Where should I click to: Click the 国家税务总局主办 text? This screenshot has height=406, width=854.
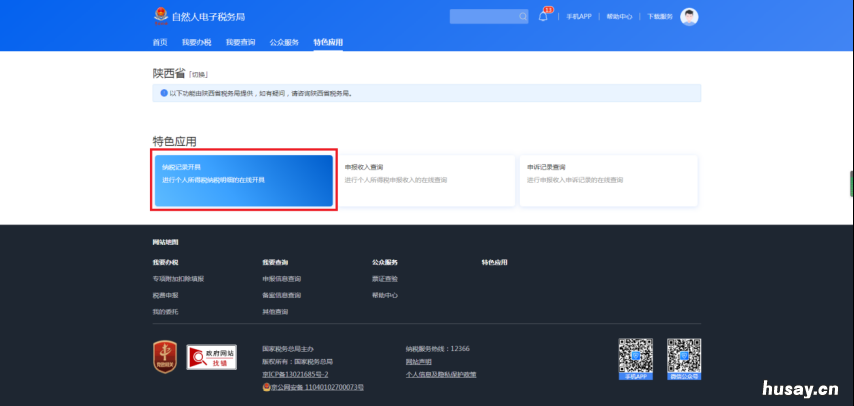[288, 349]
